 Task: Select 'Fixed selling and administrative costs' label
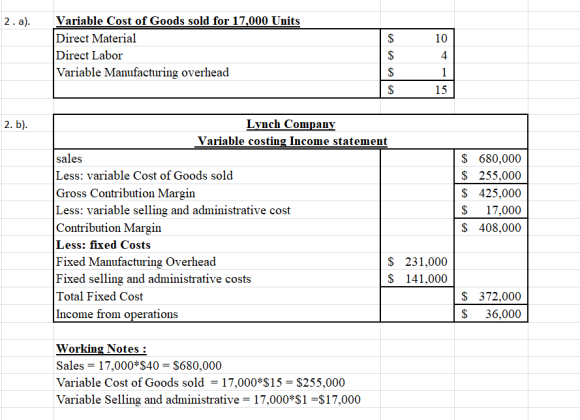coord(154,279)
